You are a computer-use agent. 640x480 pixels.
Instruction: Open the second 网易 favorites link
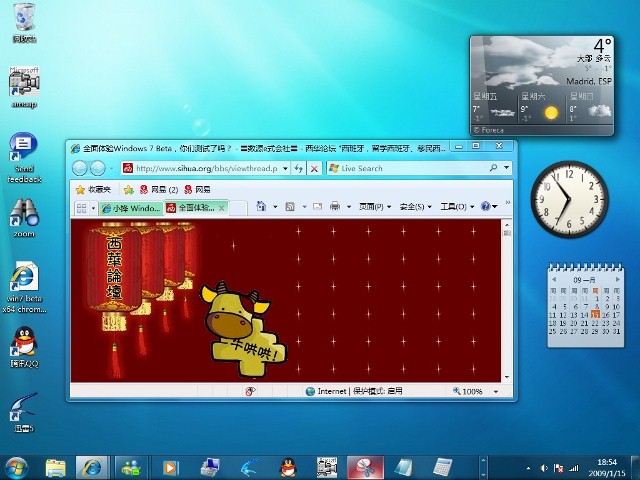[198, 190]
